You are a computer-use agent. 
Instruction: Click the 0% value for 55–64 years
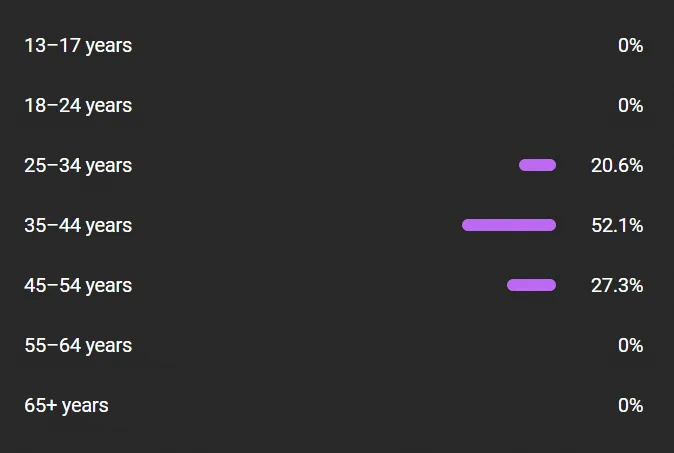631,346
